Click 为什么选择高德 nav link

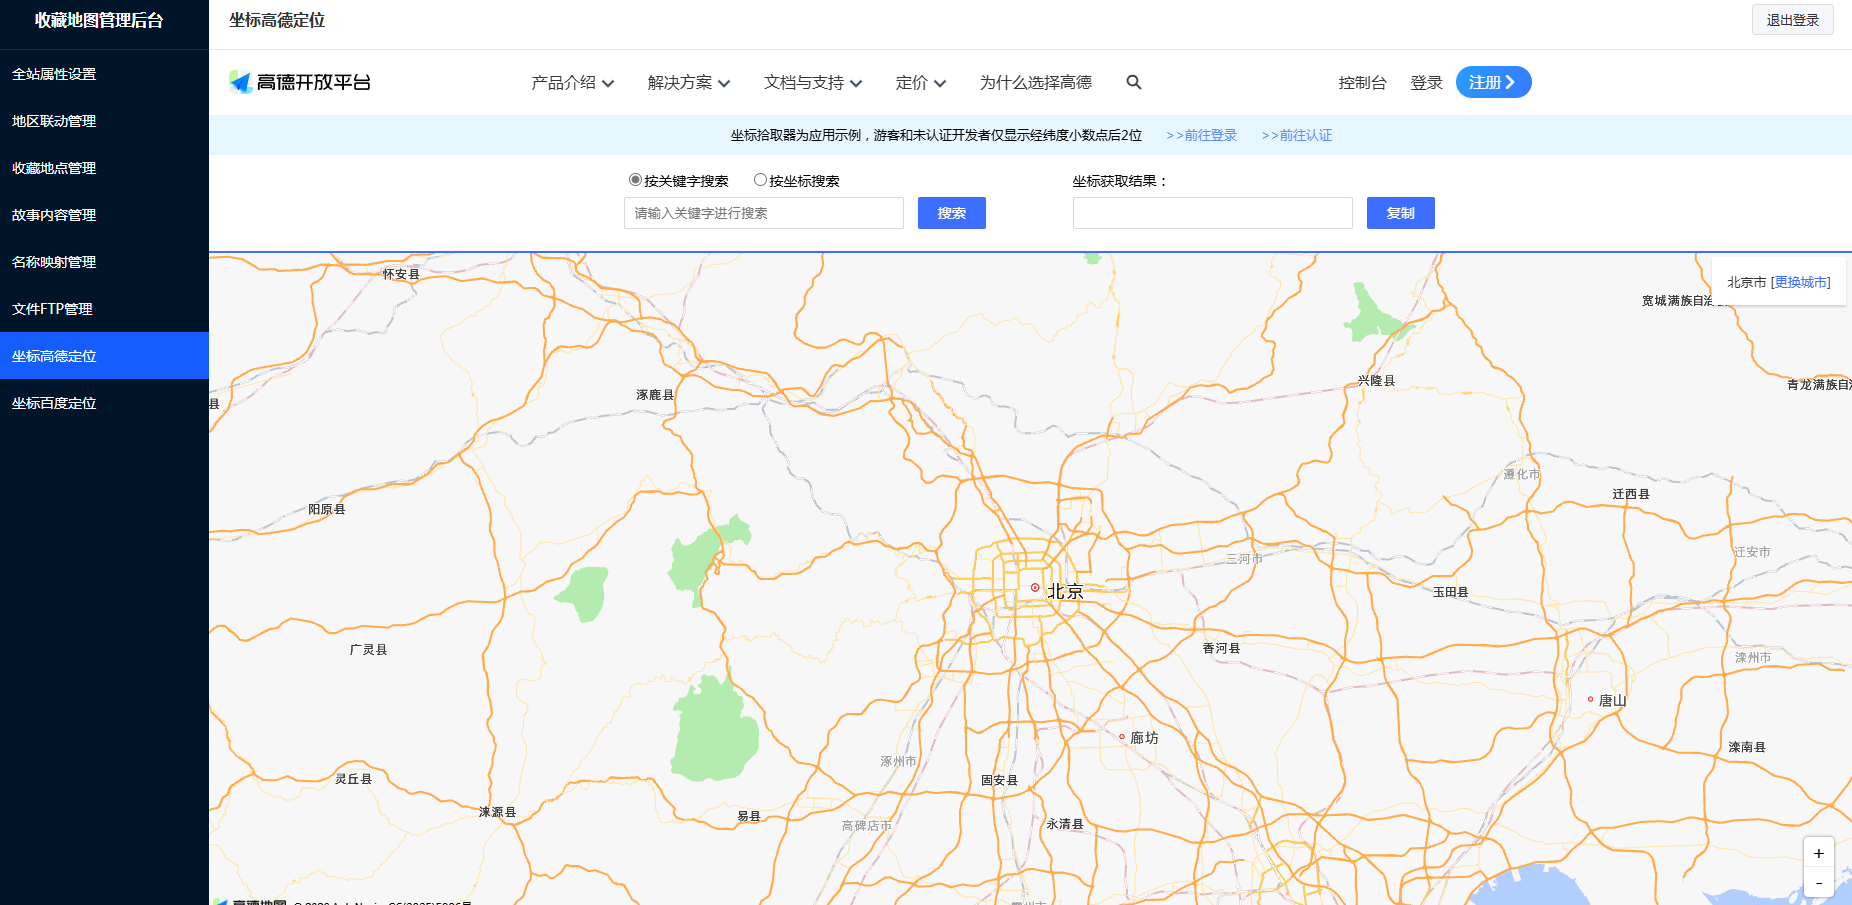[1035, 82]
